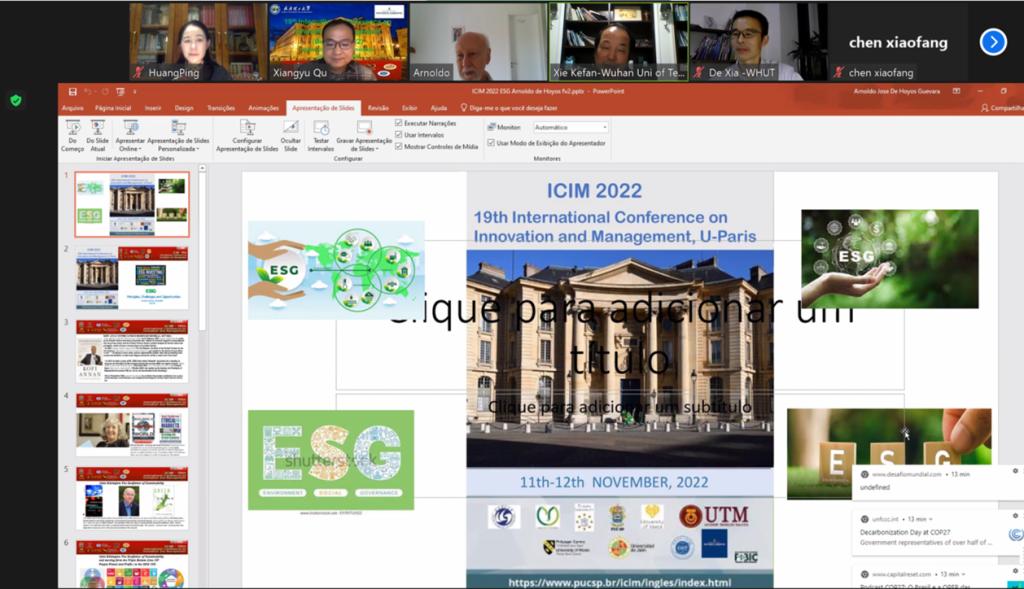Open the Arquivo menu tab
1024x589 pixels.
tap(73, 108)
